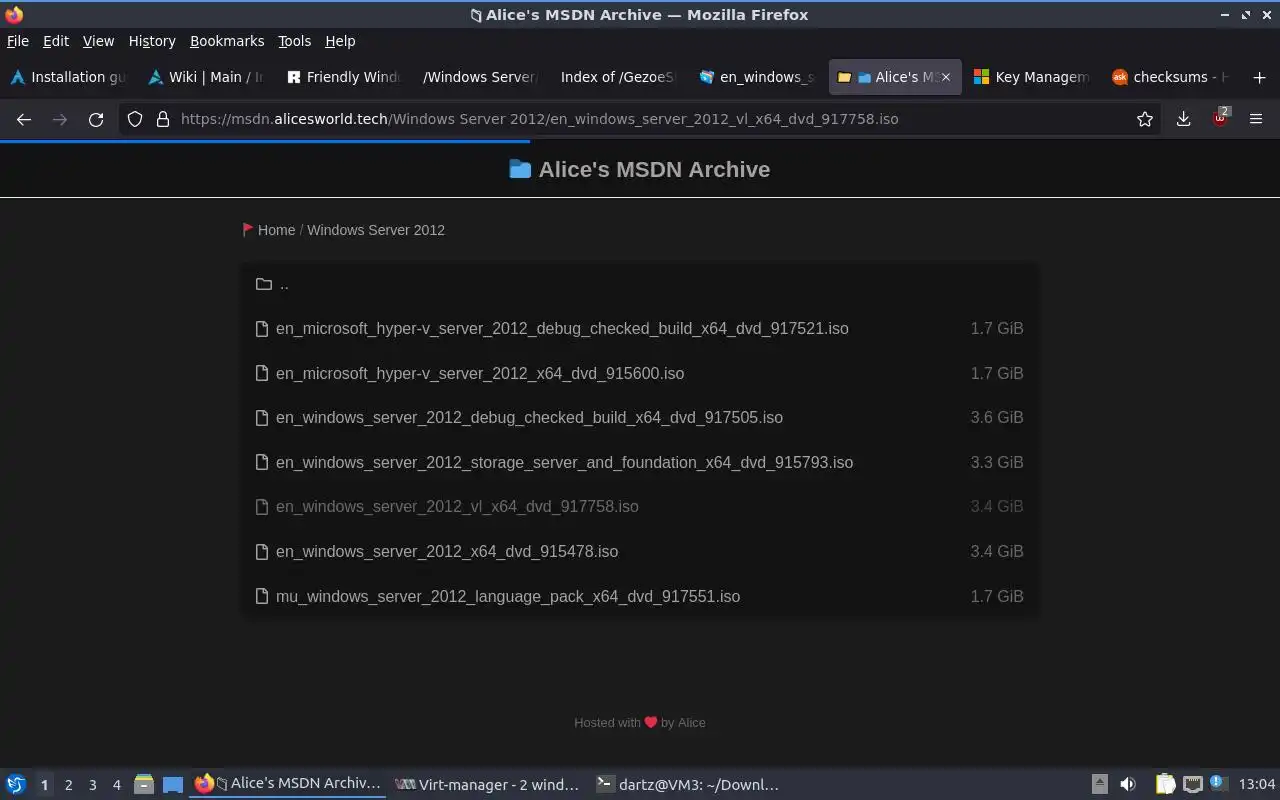Open the View menu
This screenshot has height=800, width=1280.
click(98, 41)
